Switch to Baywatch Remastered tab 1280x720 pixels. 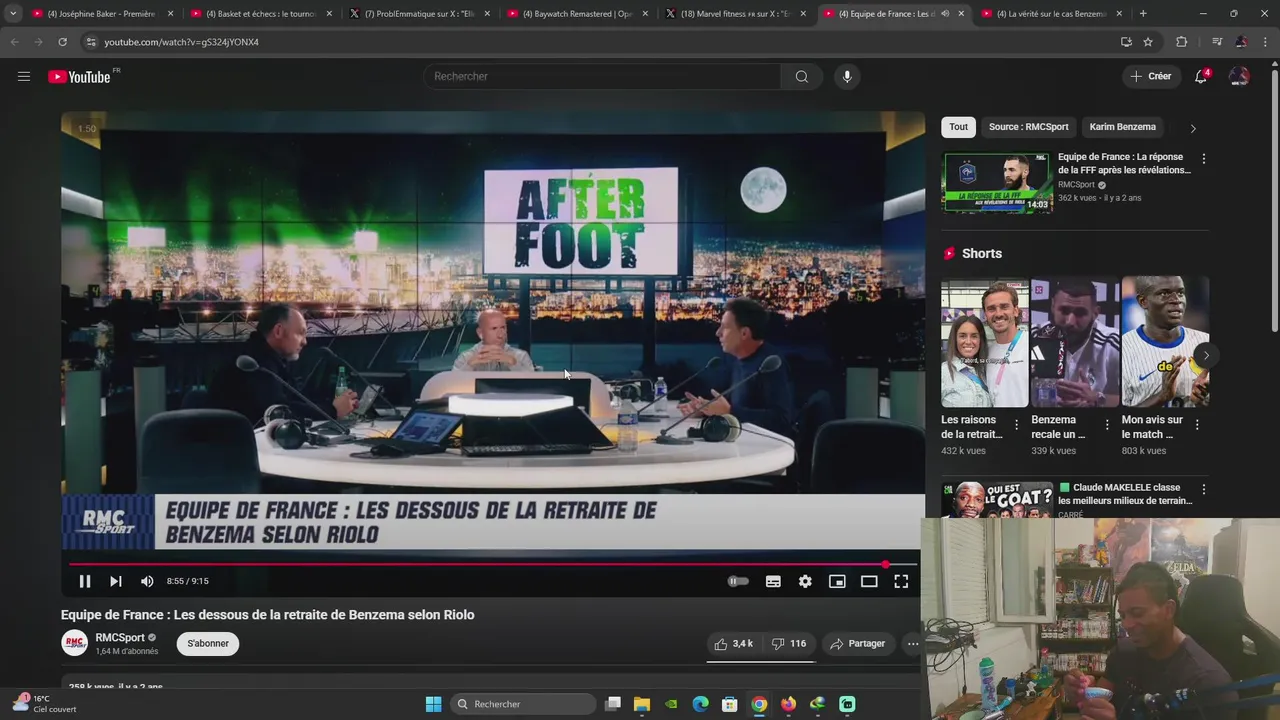pos(578,14)
